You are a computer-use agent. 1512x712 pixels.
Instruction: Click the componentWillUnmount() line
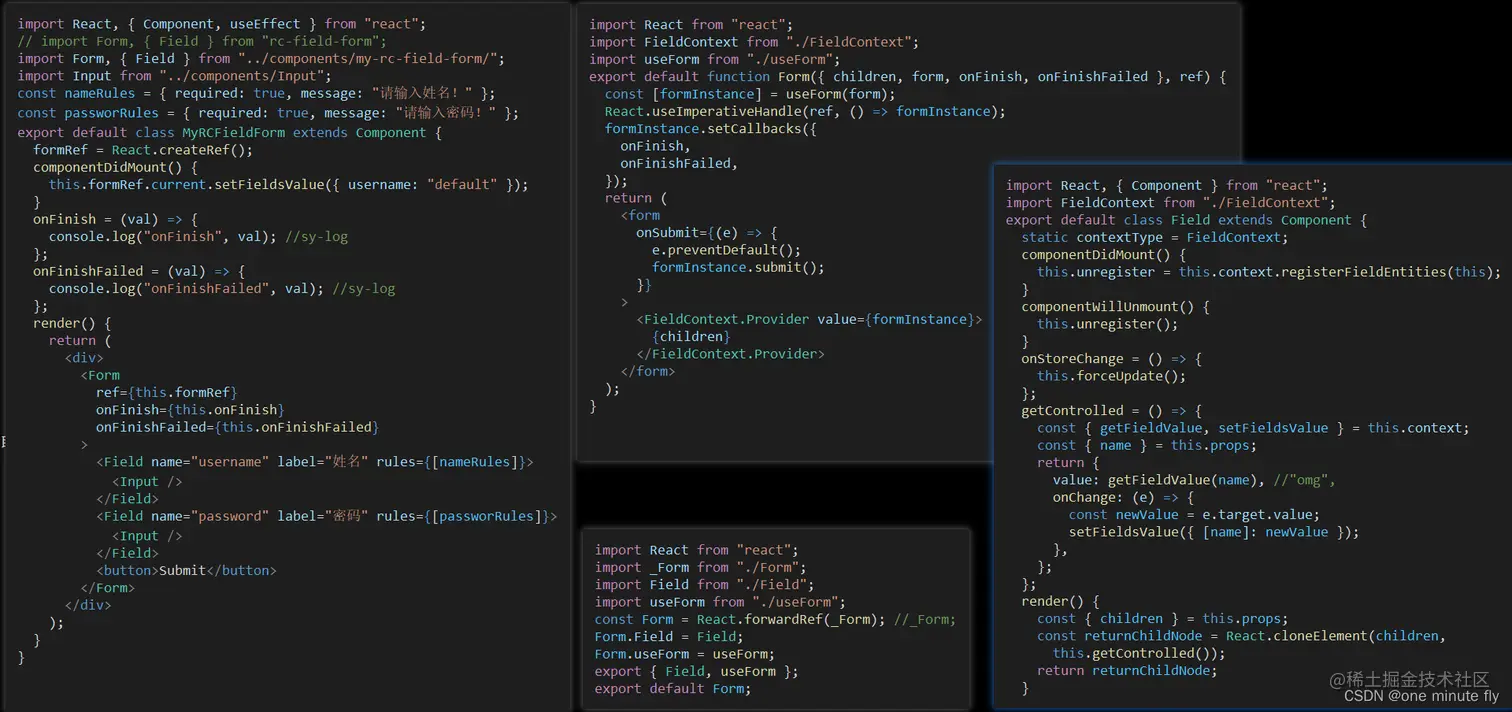point(1115,306)
